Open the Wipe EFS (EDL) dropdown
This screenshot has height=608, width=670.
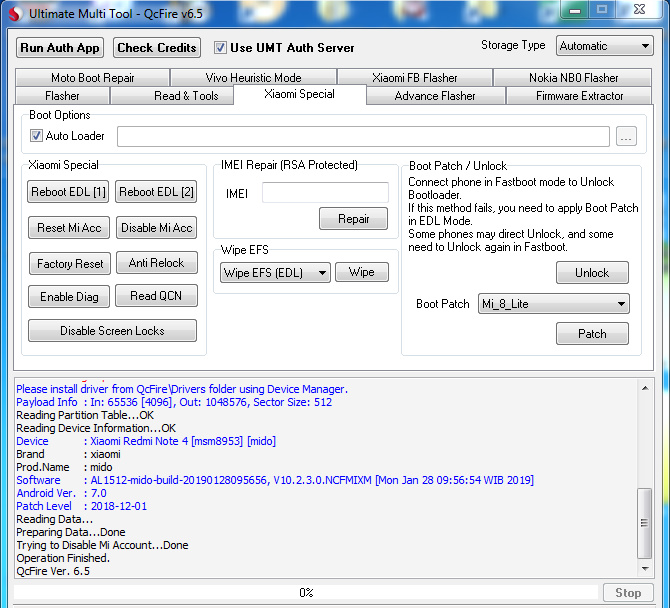275,273
